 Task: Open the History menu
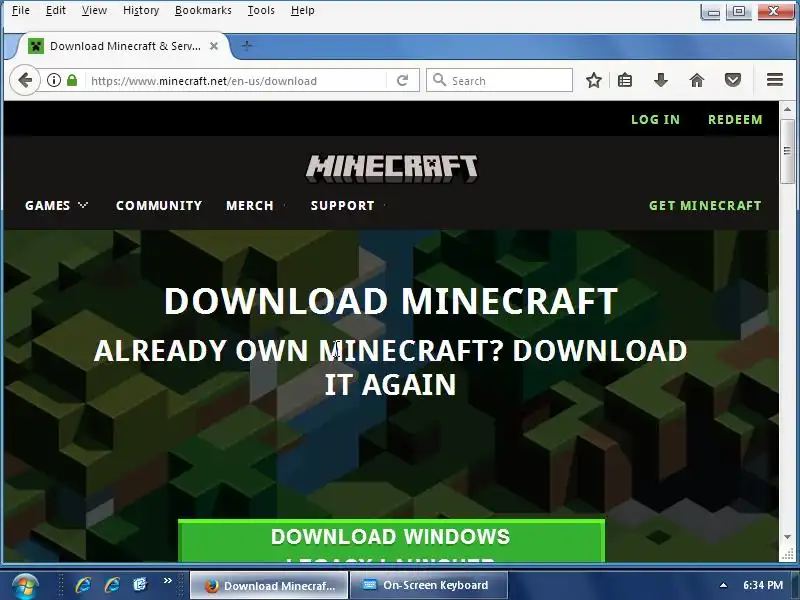pyautogui.click(x=141, y=10)
